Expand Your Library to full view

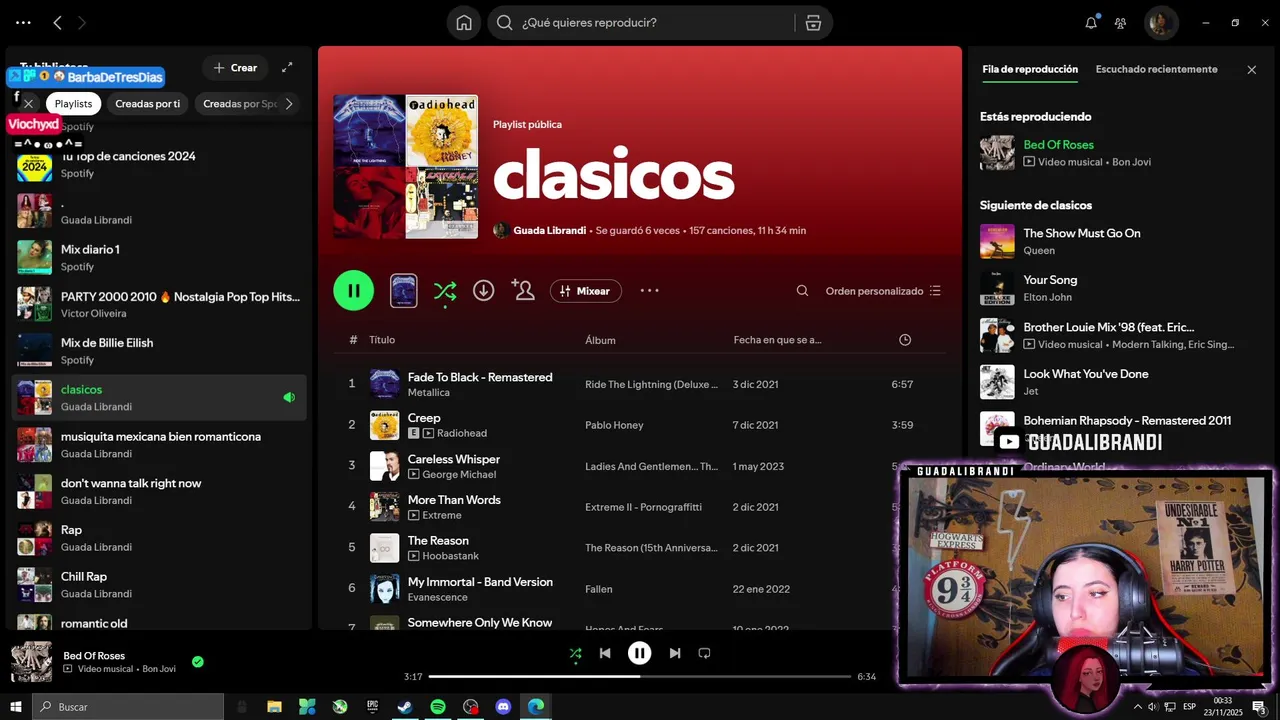coord(287,67)
